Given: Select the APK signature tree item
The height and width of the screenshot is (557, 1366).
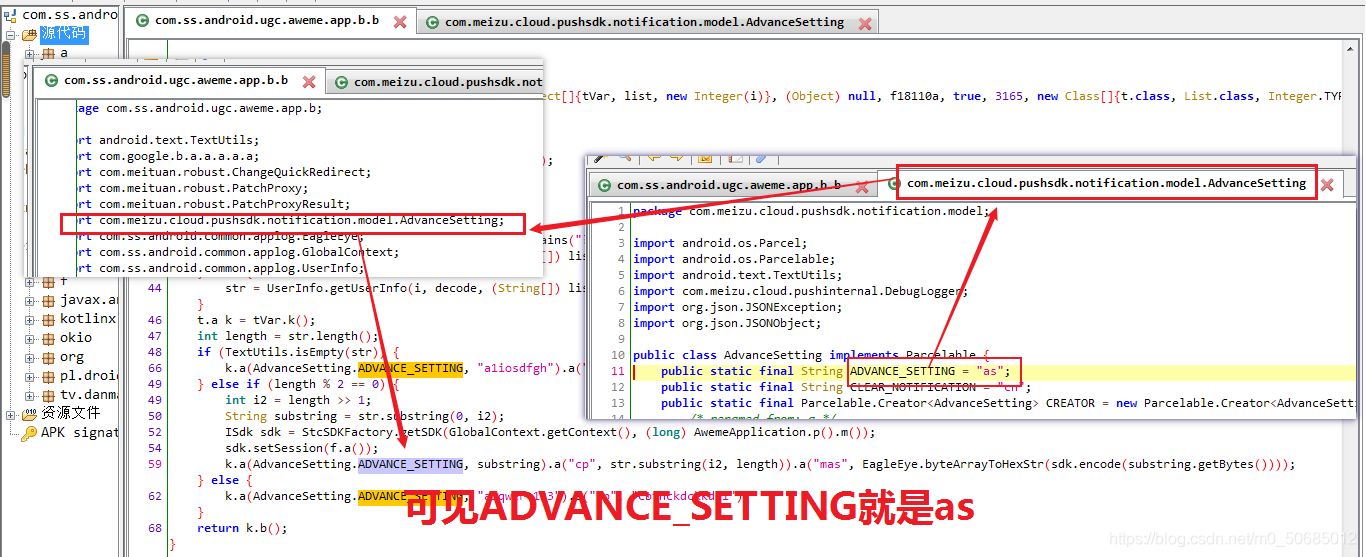Looking at the screenshot, I should [79, 433].
